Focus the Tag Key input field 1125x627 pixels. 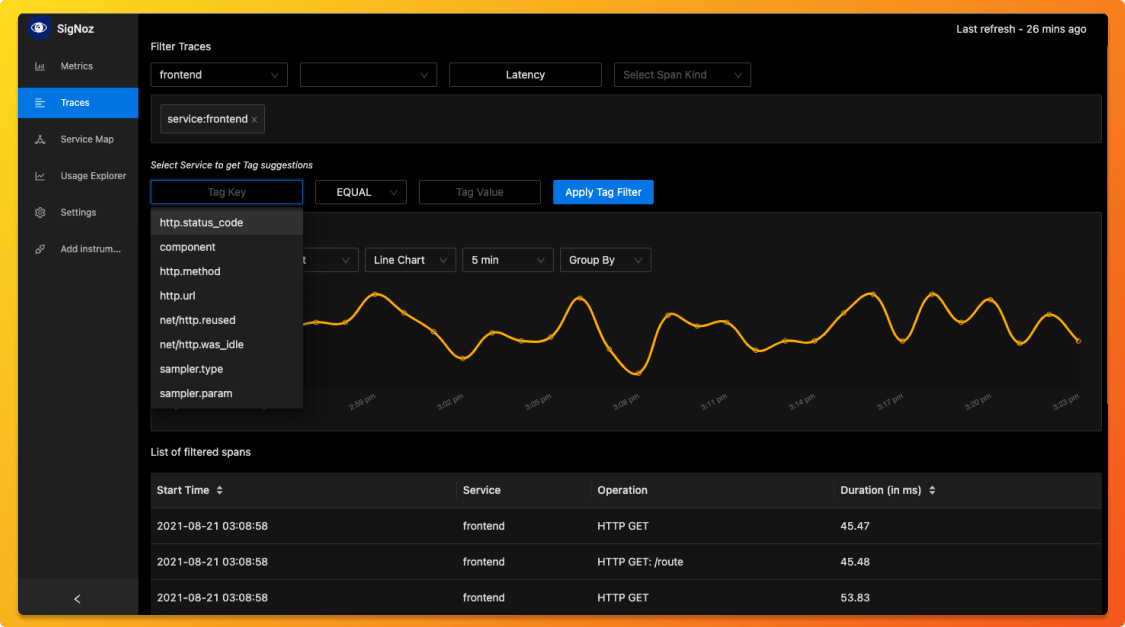(227, 192)
